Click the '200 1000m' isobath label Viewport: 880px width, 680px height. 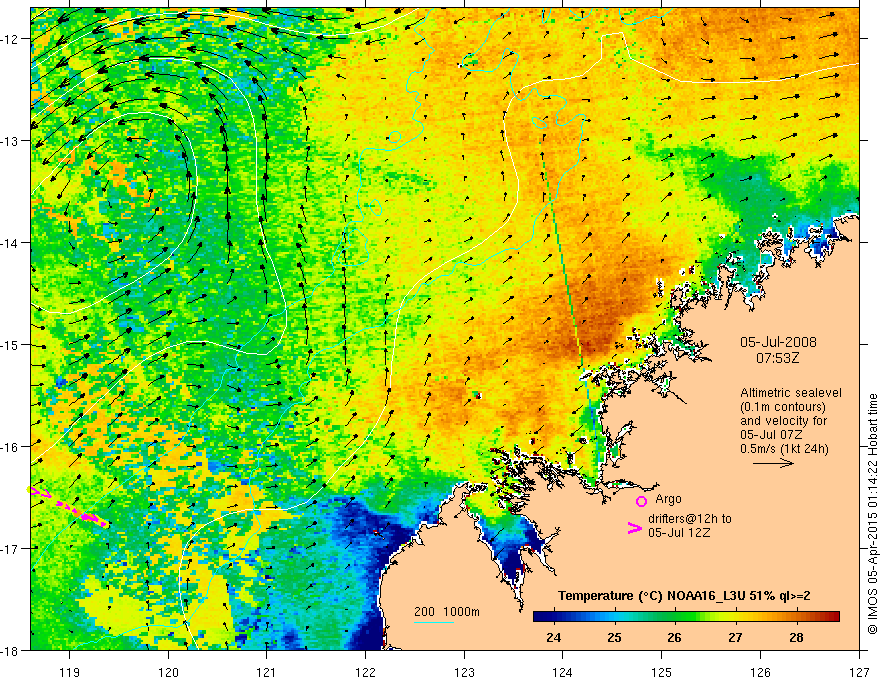coord(447,612)
